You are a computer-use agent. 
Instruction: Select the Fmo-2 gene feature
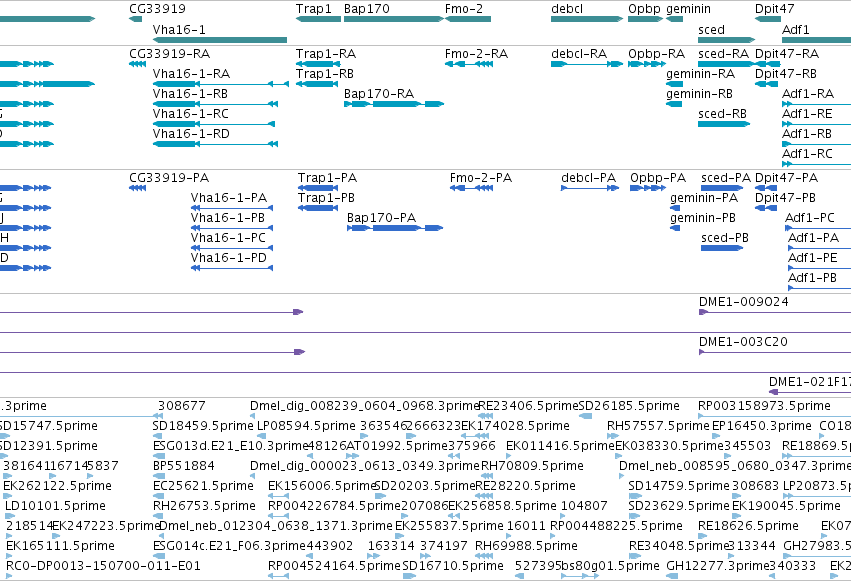click(468, 19)
